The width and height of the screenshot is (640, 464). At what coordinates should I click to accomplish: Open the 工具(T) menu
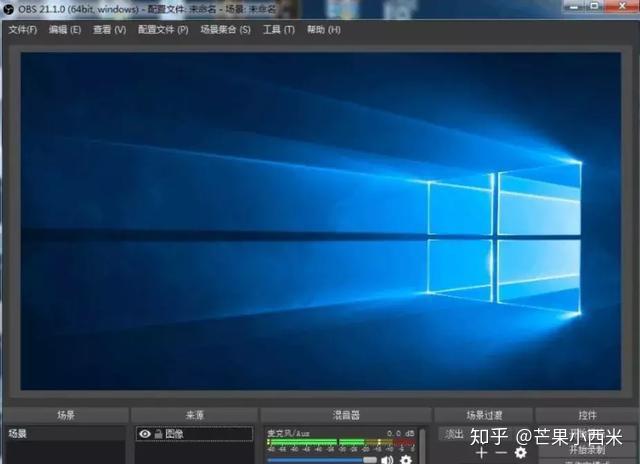[x=279, y=30]
